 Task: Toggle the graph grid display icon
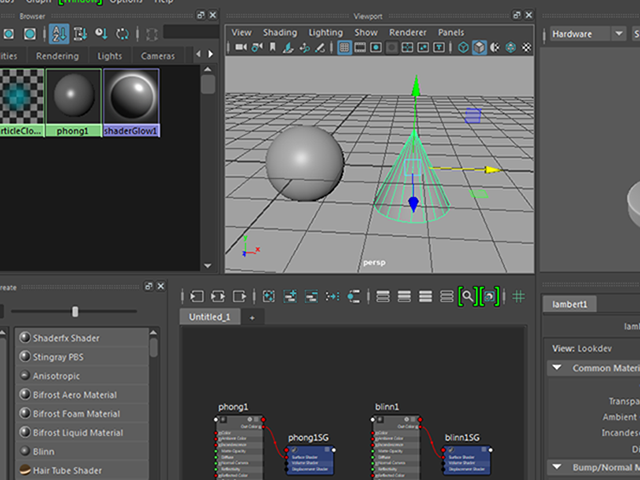[518, 296]
